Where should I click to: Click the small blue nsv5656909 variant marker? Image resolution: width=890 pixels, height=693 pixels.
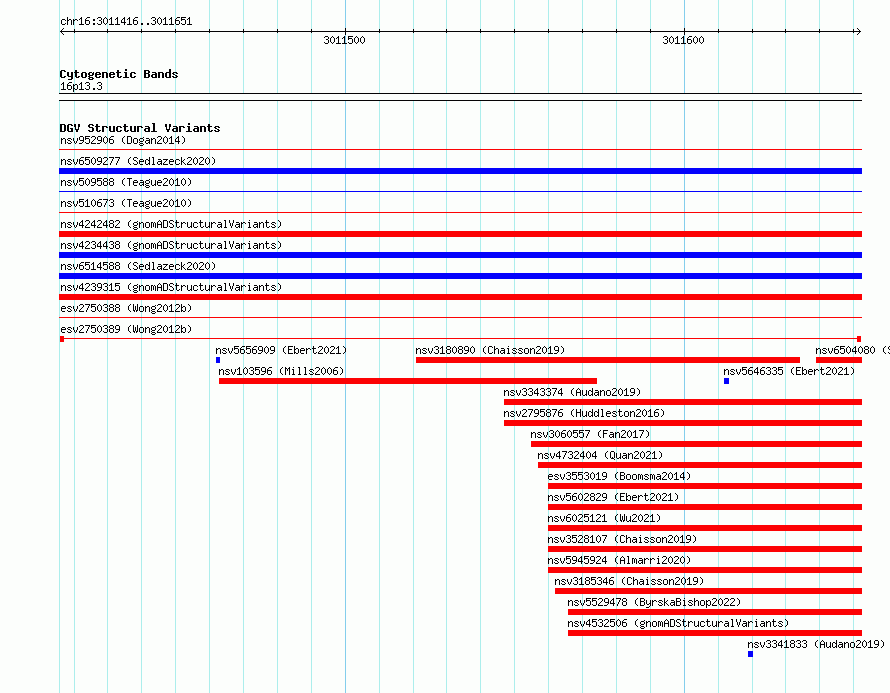pos(218,360)
